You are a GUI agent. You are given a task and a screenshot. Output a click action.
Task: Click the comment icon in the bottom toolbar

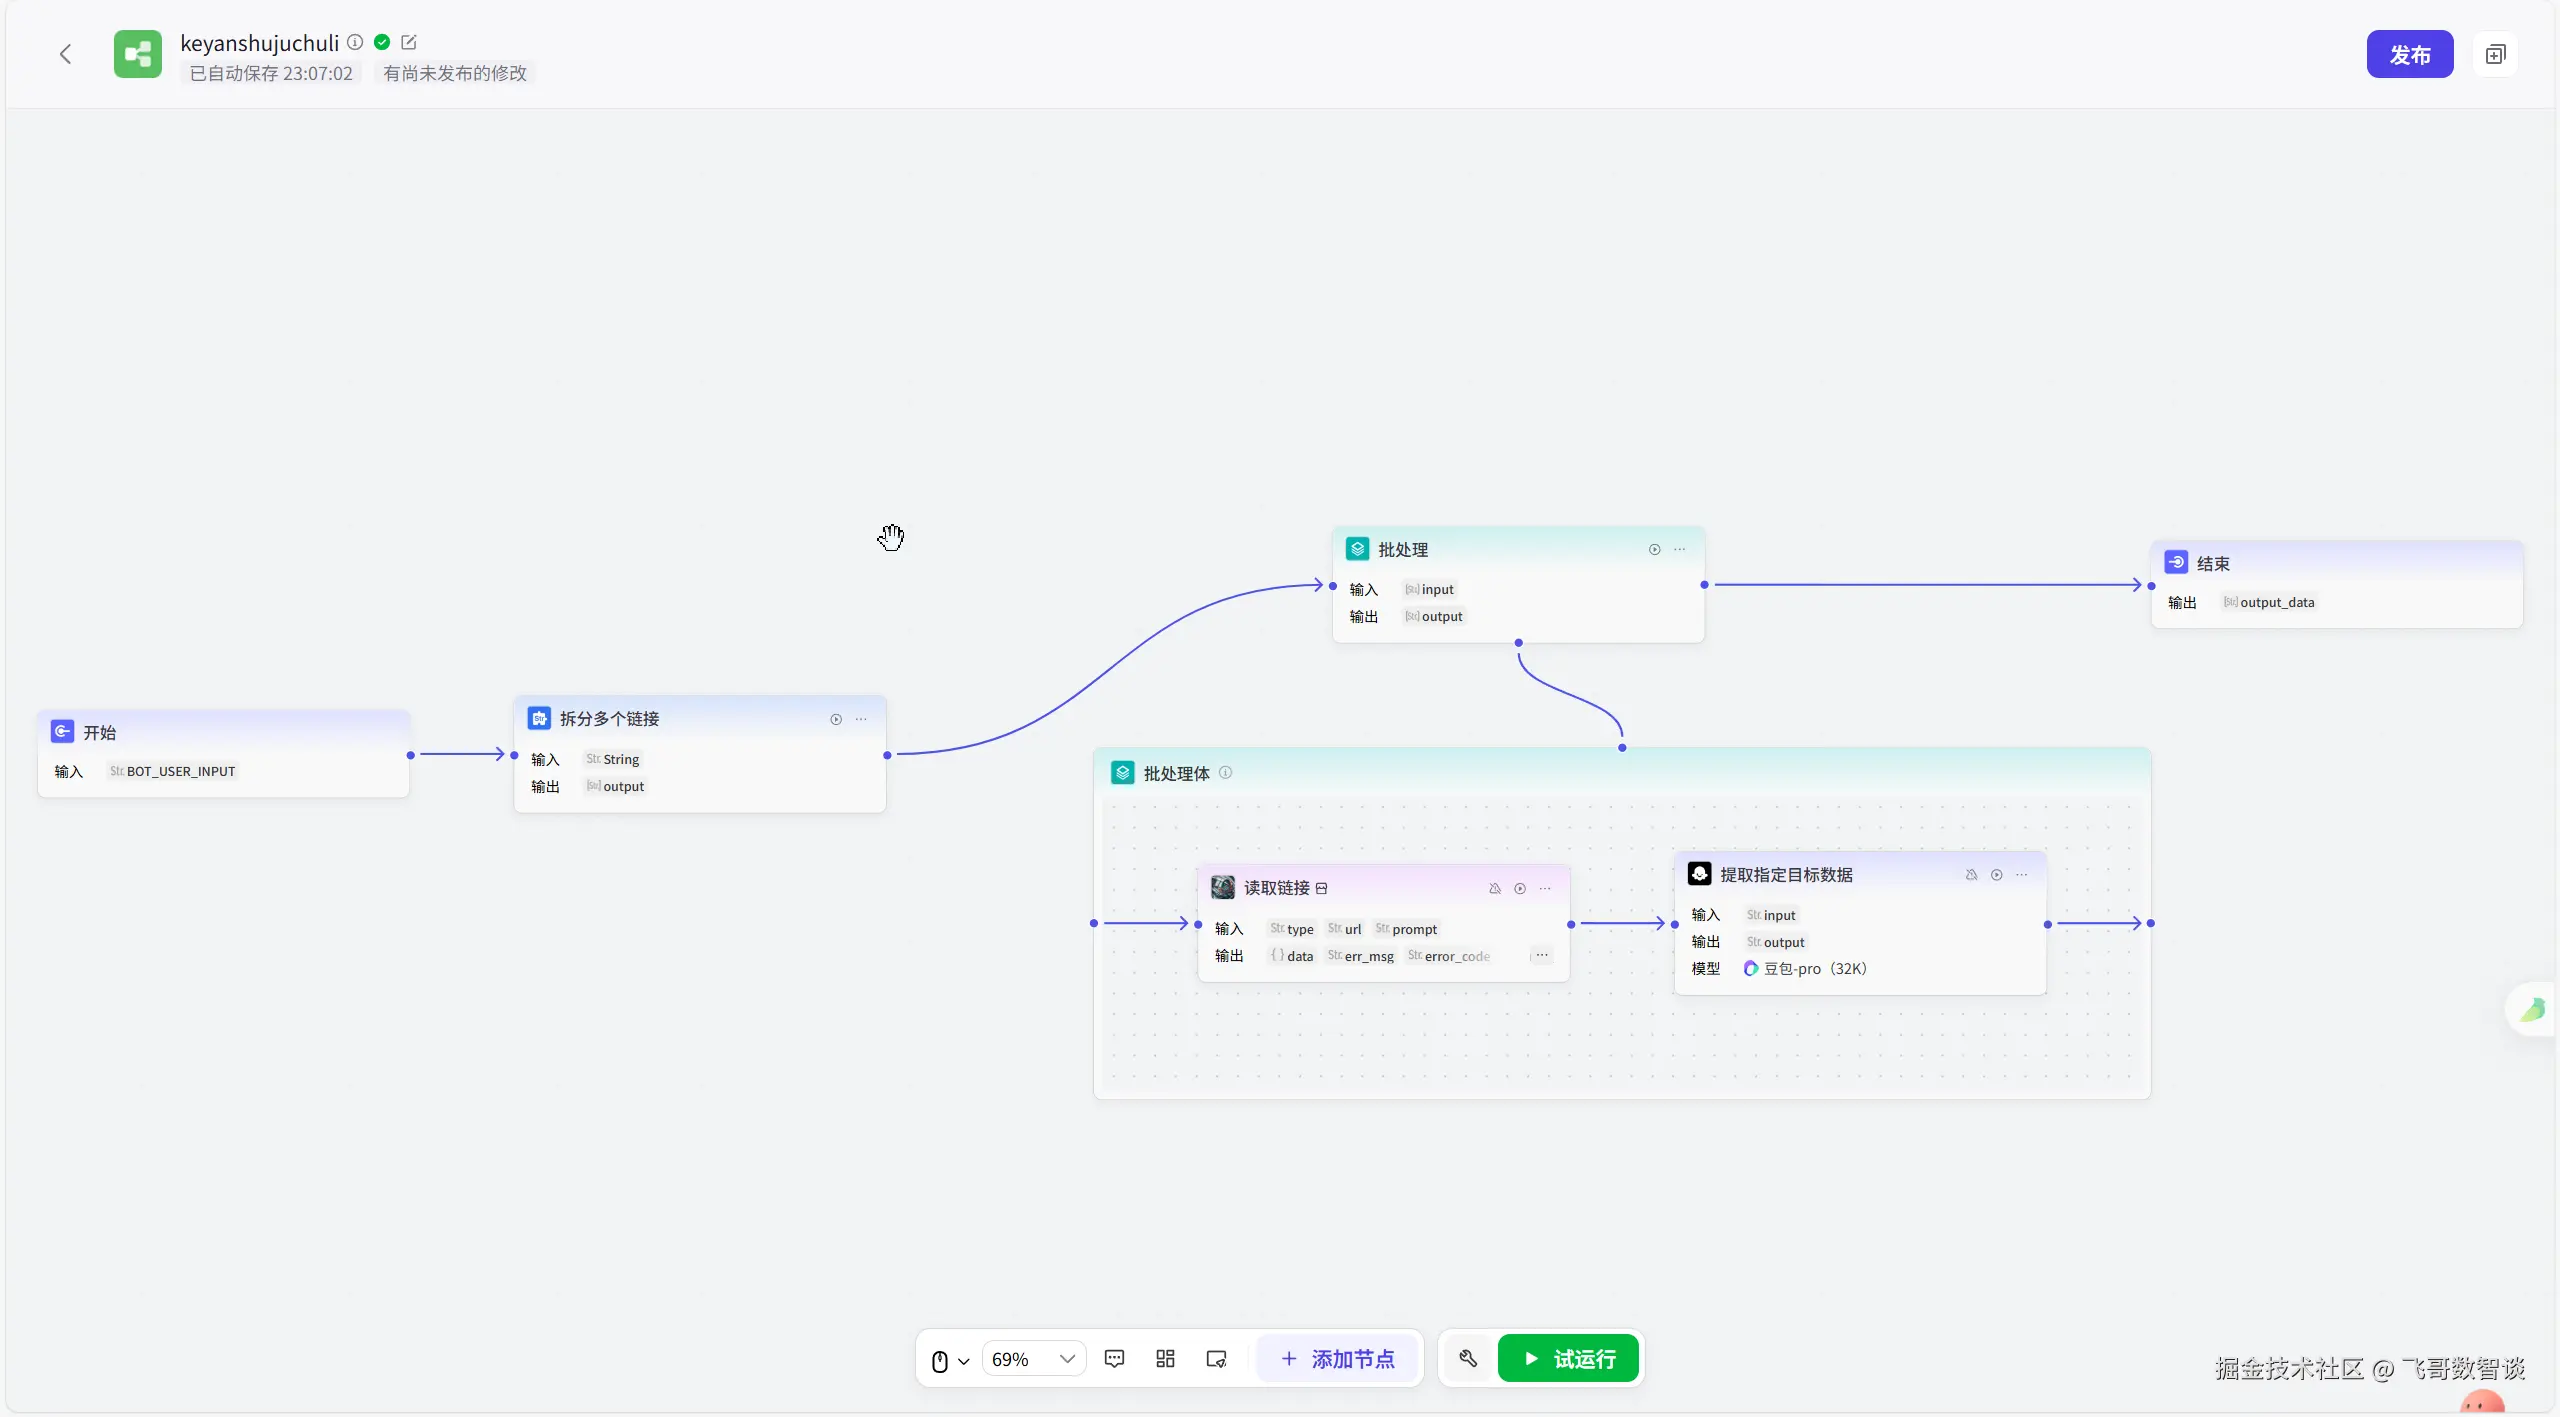coord(1114,1358)
